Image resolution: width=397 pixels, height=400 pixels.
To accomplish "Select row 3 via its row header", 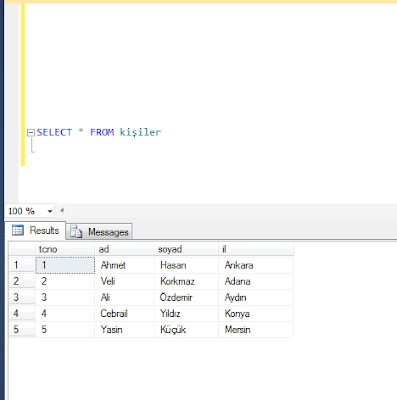I will point(22,297).
